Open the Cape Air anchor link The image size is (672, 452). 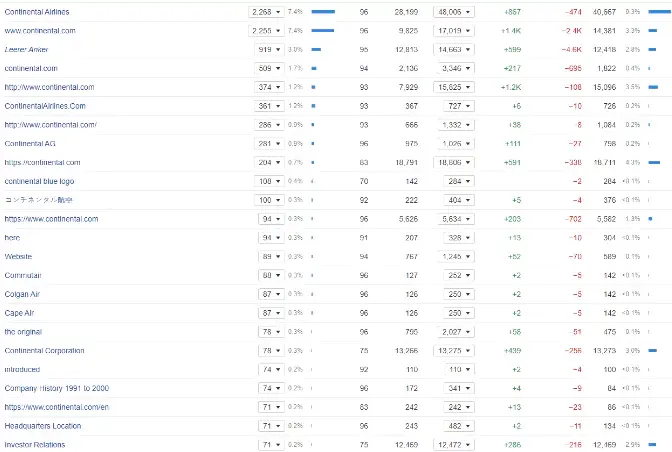tap(20, 313)
